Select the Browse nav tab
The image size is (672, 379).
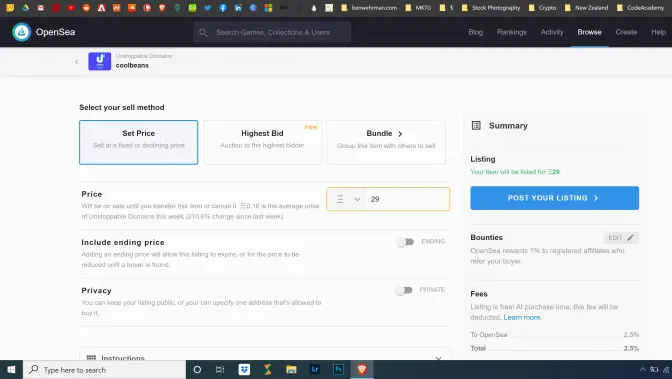(x=589, y=32)
